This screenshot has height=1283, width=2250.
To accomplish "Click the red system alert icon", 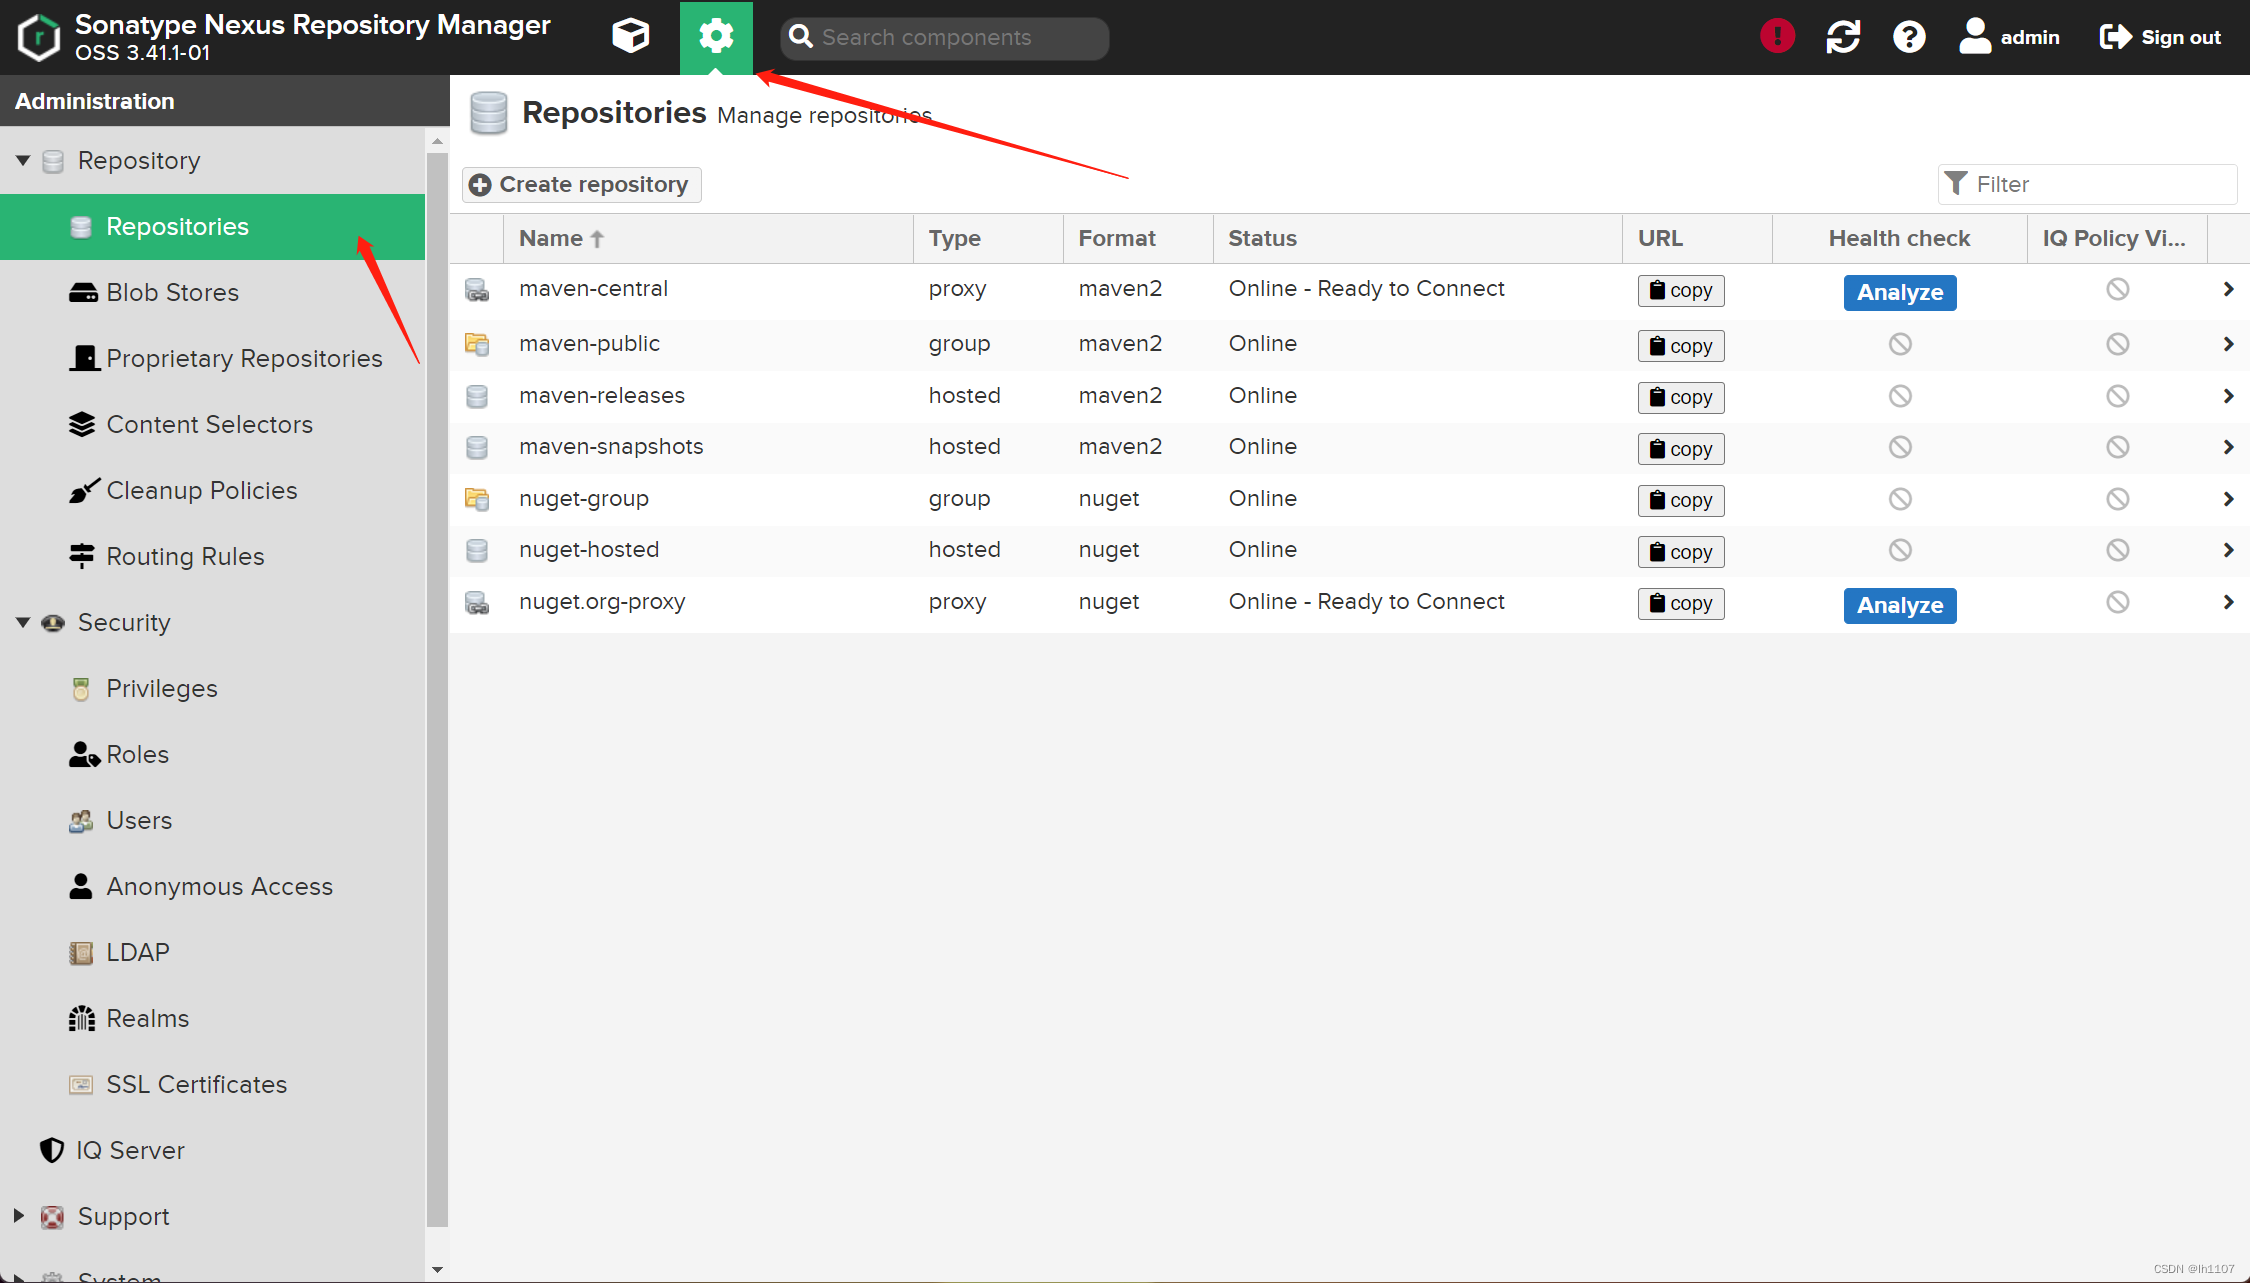I will [1777, 37].
